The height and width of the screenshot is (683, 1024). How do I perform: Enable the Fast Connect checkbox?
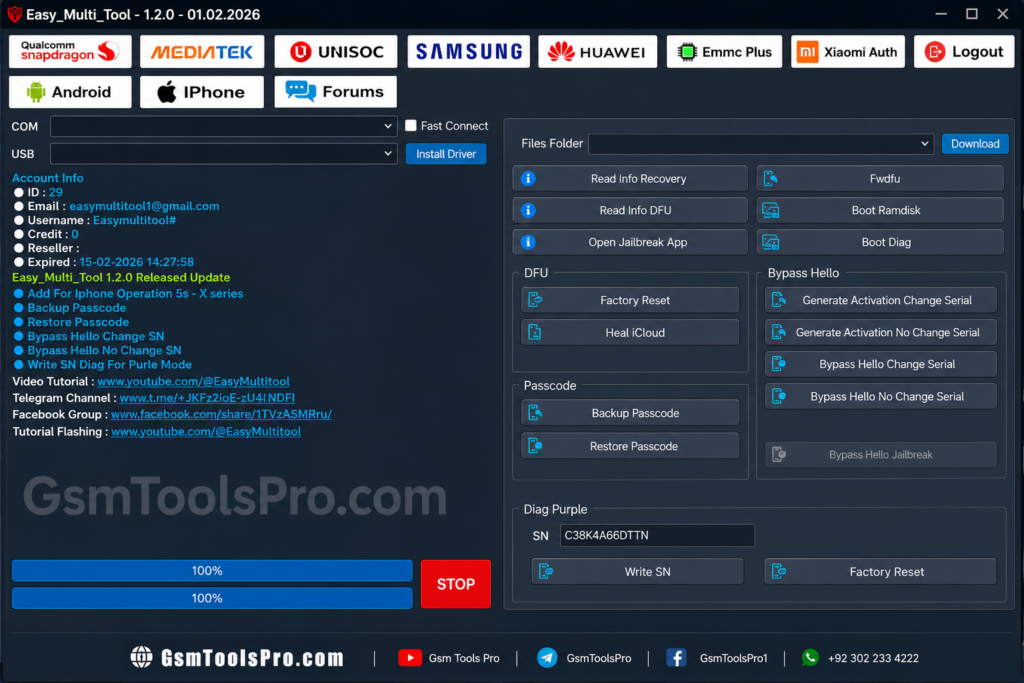pos(411,125)
